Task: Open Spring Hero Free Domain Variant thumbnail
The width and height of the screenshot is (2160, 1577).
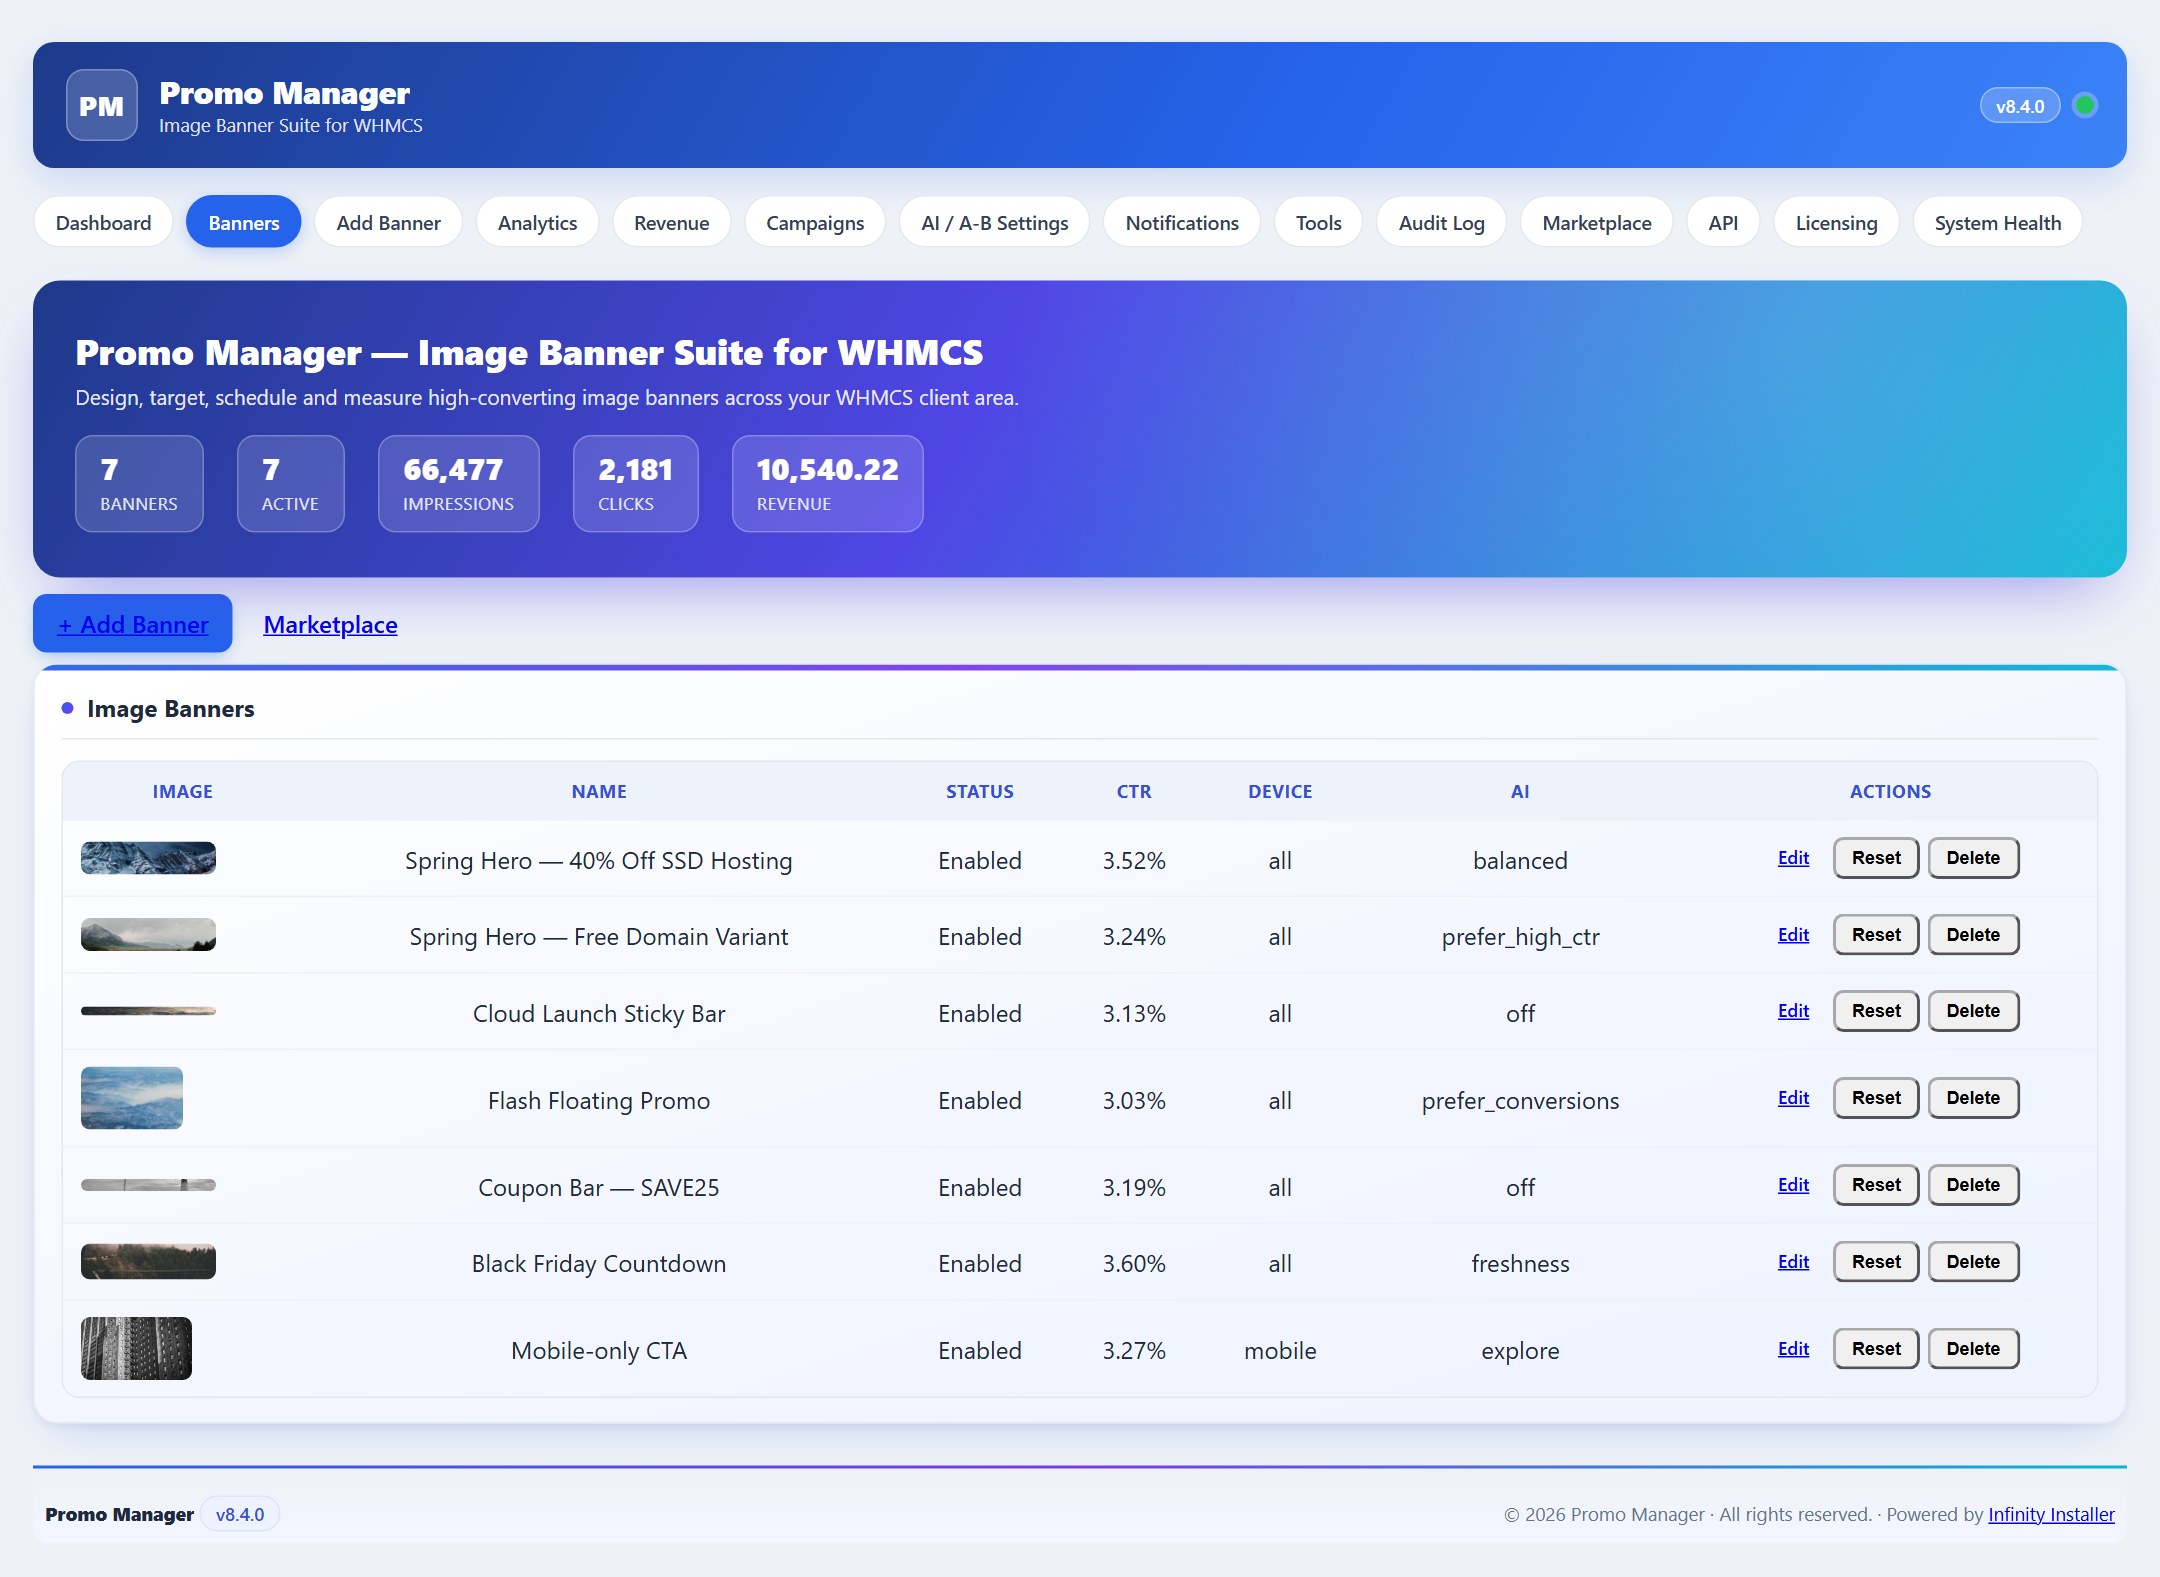Action: (x=148, y=934)
